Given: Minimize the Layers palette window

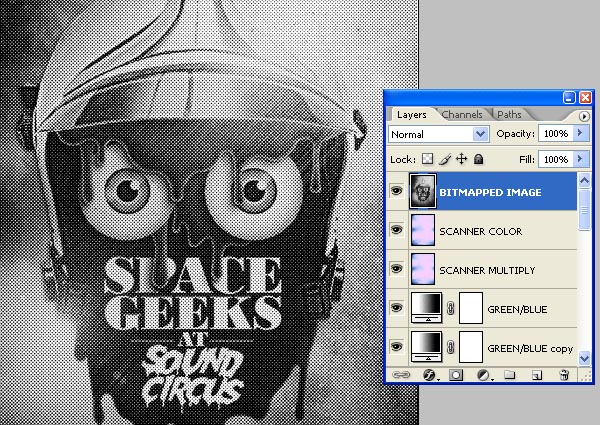Looking at the screenshot, I should [569, 98].
